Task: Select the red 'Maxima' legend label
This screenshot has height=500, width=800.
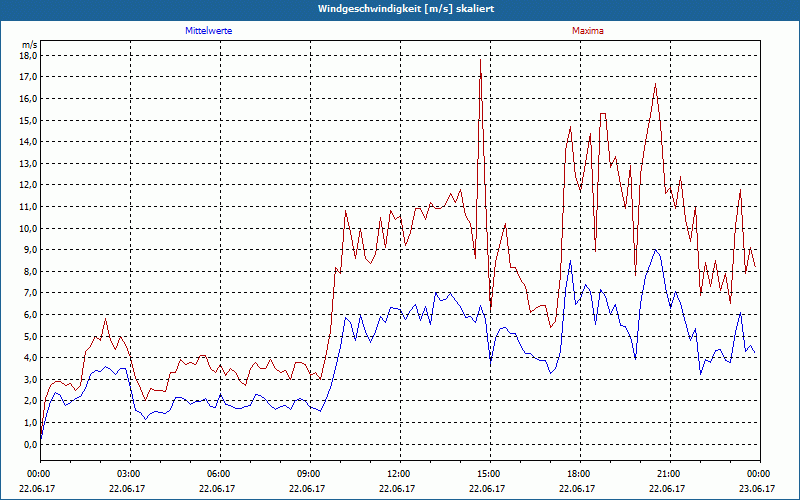Action: [588, 31]
